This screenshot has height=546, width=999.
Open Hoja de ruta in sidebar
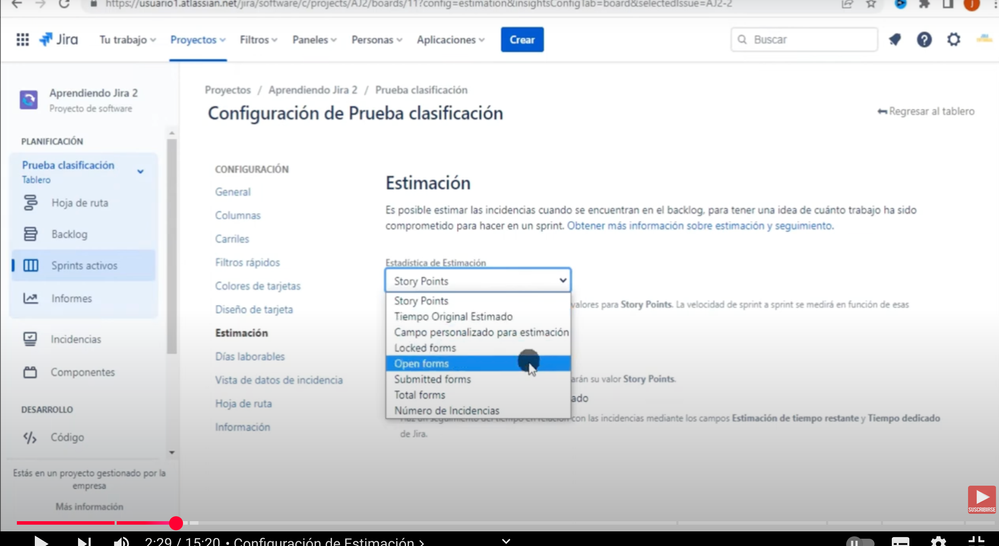80,203
